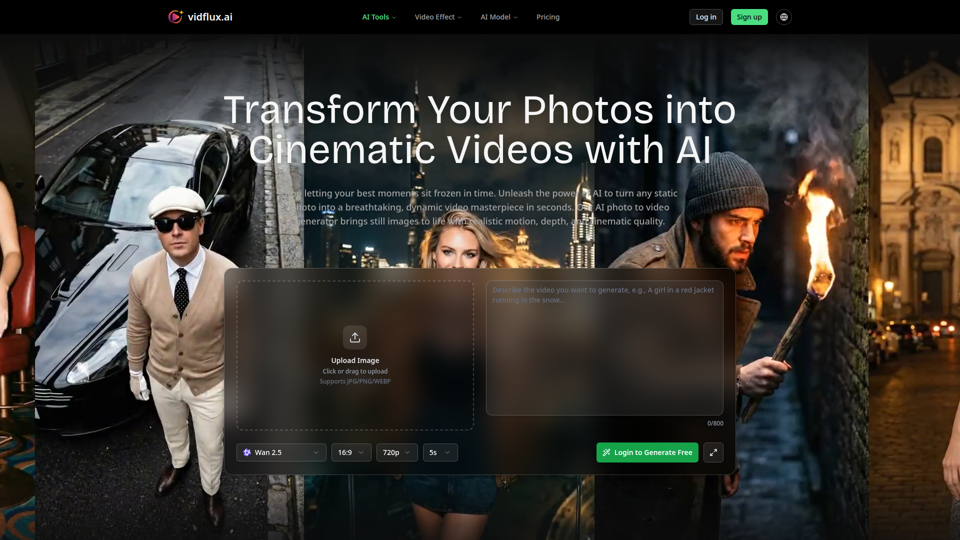The image size is (960, 540).
Task: Click the 0/800 character counter
Action: click(x=715, y=423)
